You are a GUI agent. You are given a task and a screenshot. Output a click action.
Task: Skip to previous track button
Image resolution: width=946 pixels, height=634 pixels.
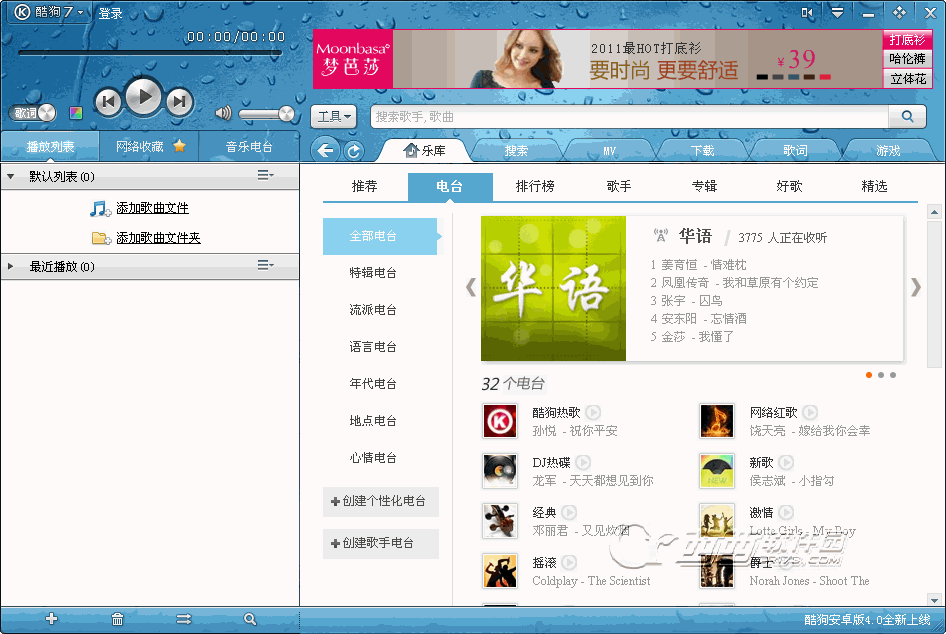click(109, 101)
